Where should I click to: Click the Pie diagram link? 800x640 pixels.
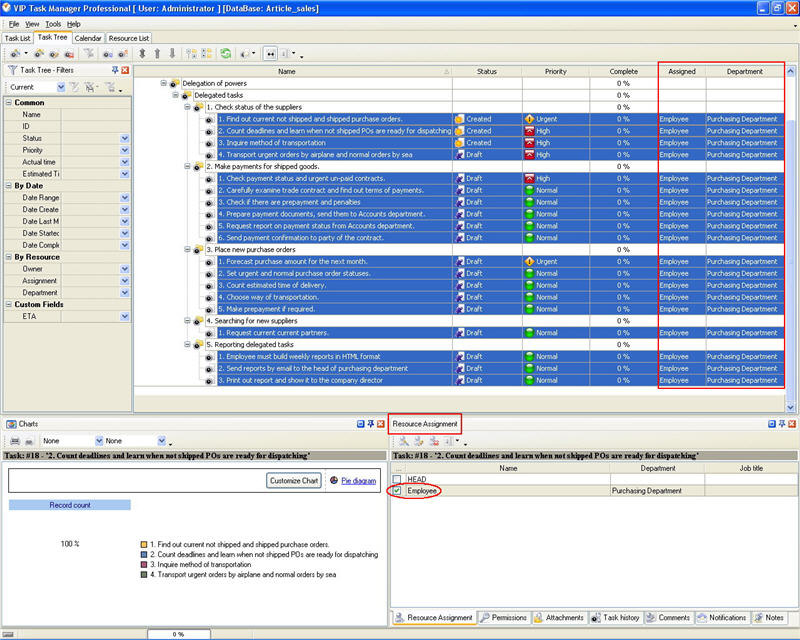point(359,481)
